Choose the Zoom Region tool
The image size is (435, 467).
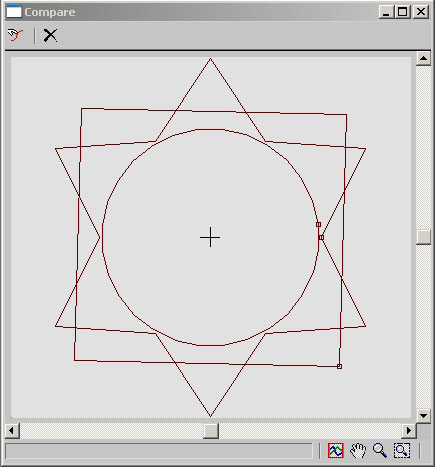click(402, 450)
